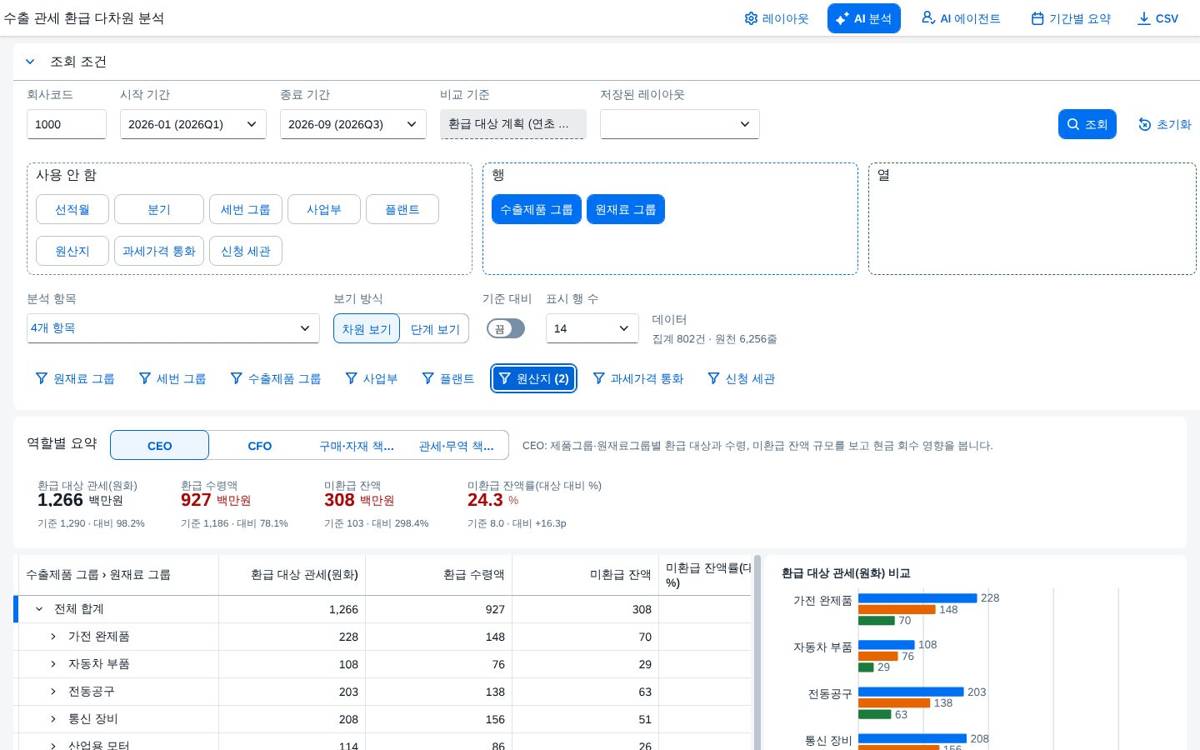Click the 환급 대상 관세 KPI value 1,266
This screenshot has width=1200, height=750.
point(60,500)
